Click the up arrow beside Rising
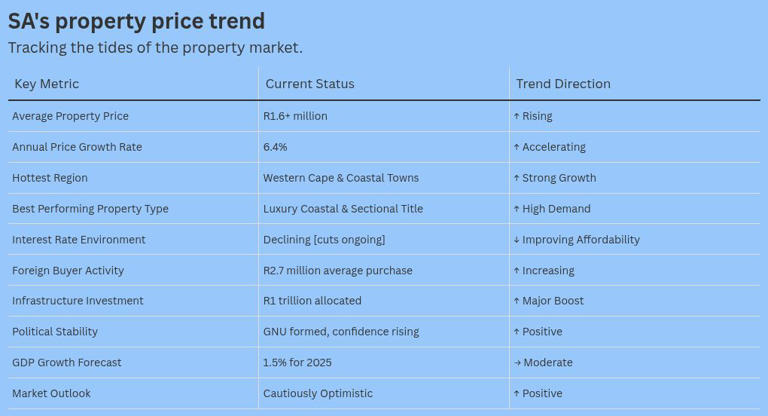 pyautogui.click(x=516, y=116)
